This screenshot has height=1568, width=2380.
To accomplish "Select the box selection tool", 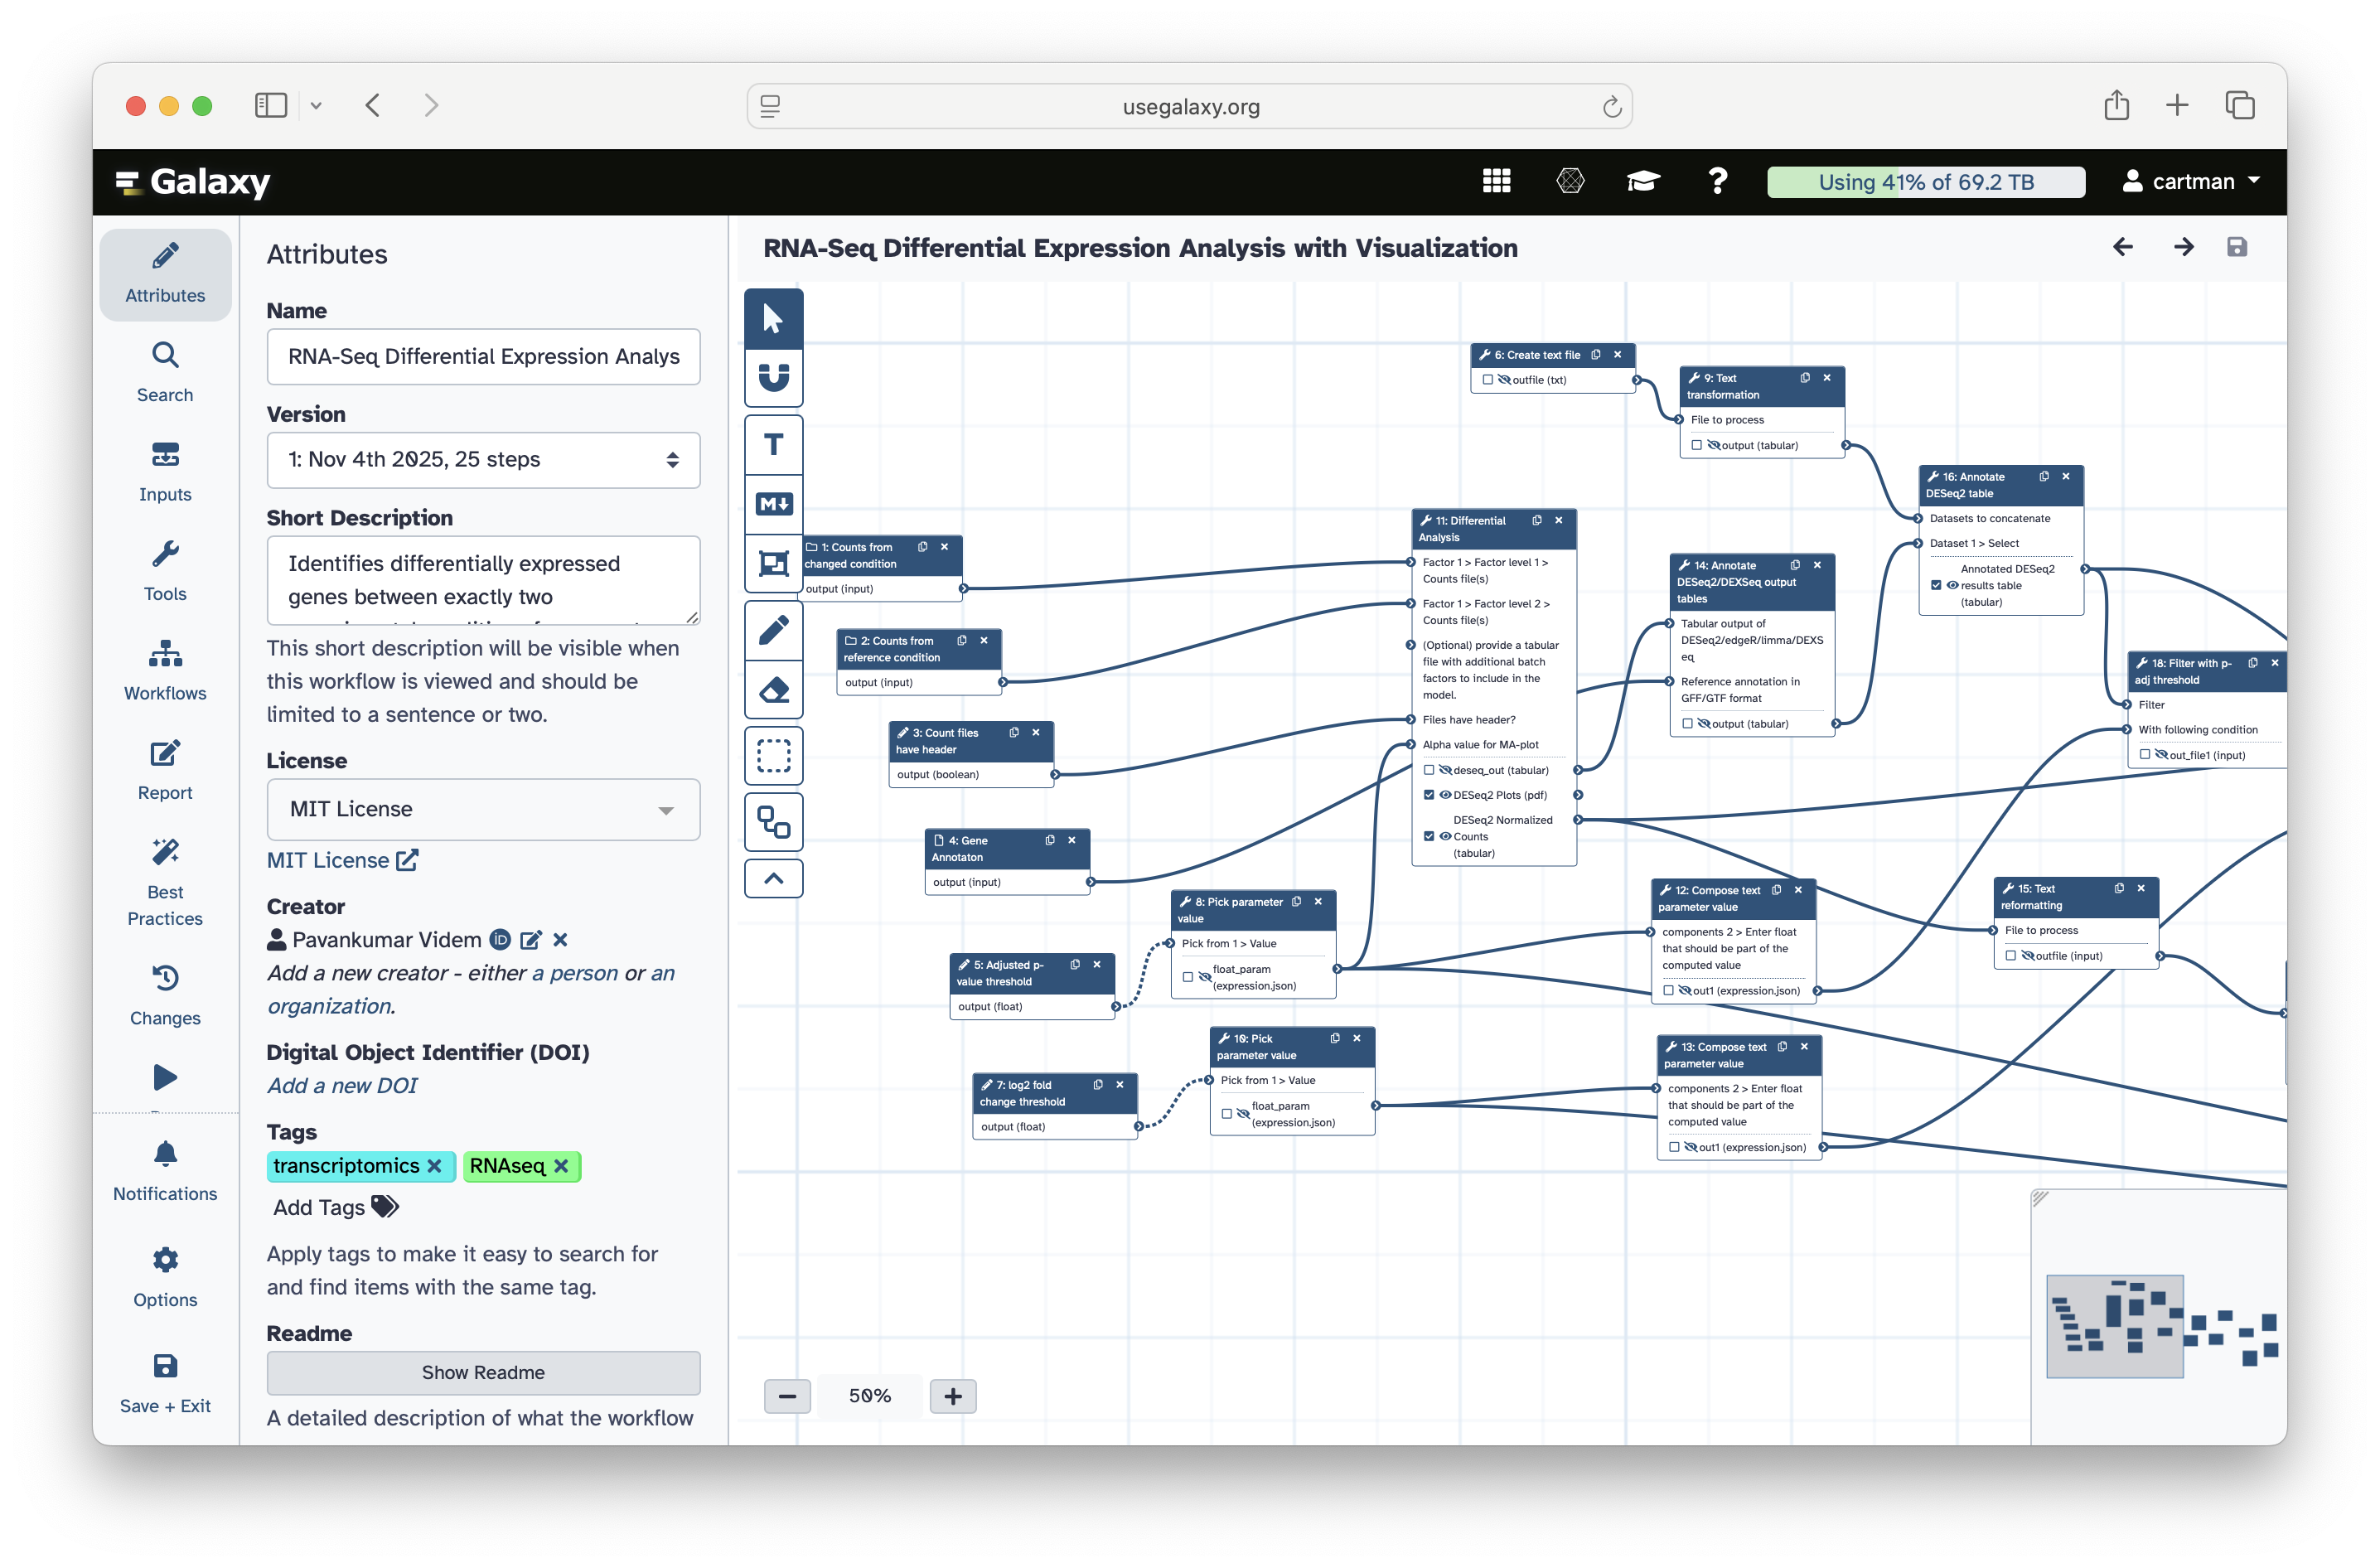I will coord(773,756).
